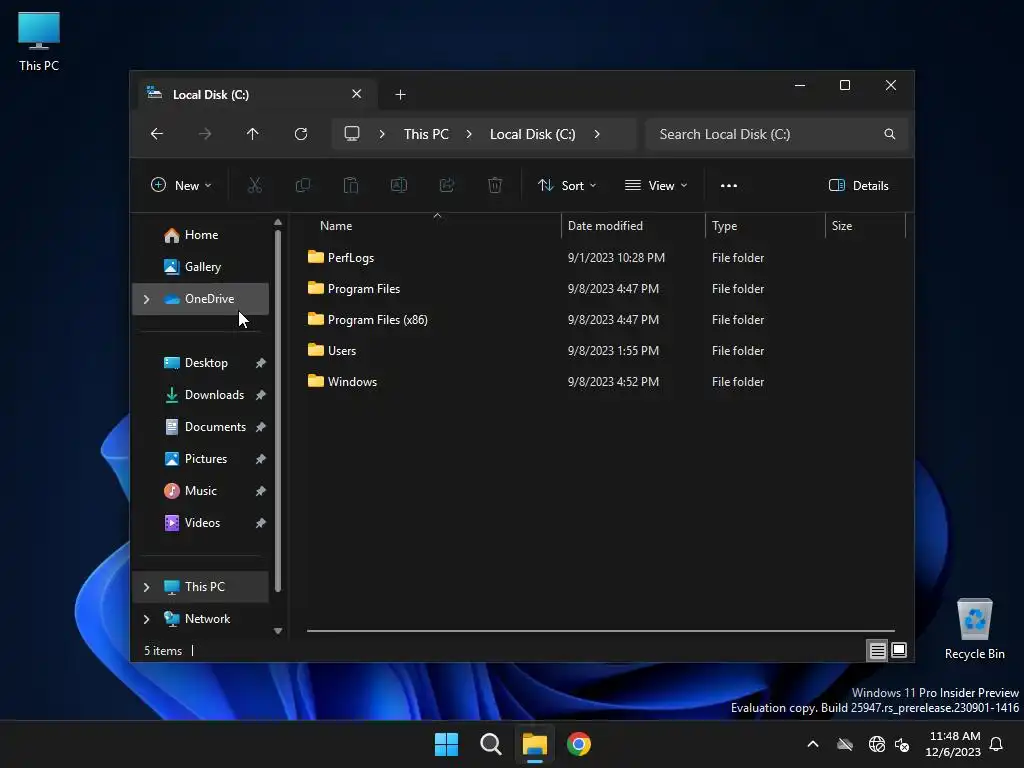Expand the OneDrive tree node
Viewport: 1024px width, 768px height.
pyautogui.click(x=146, y=299)
